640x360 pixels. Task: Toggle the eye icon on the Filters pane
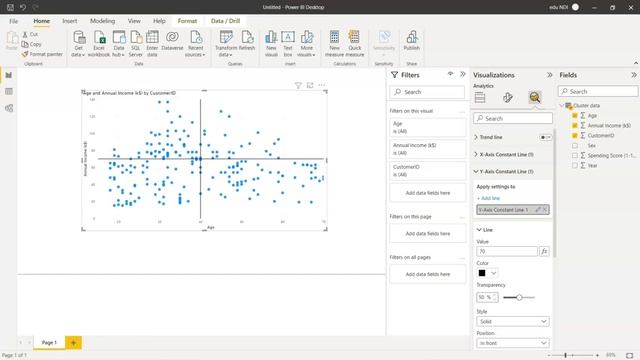point(450,74)
